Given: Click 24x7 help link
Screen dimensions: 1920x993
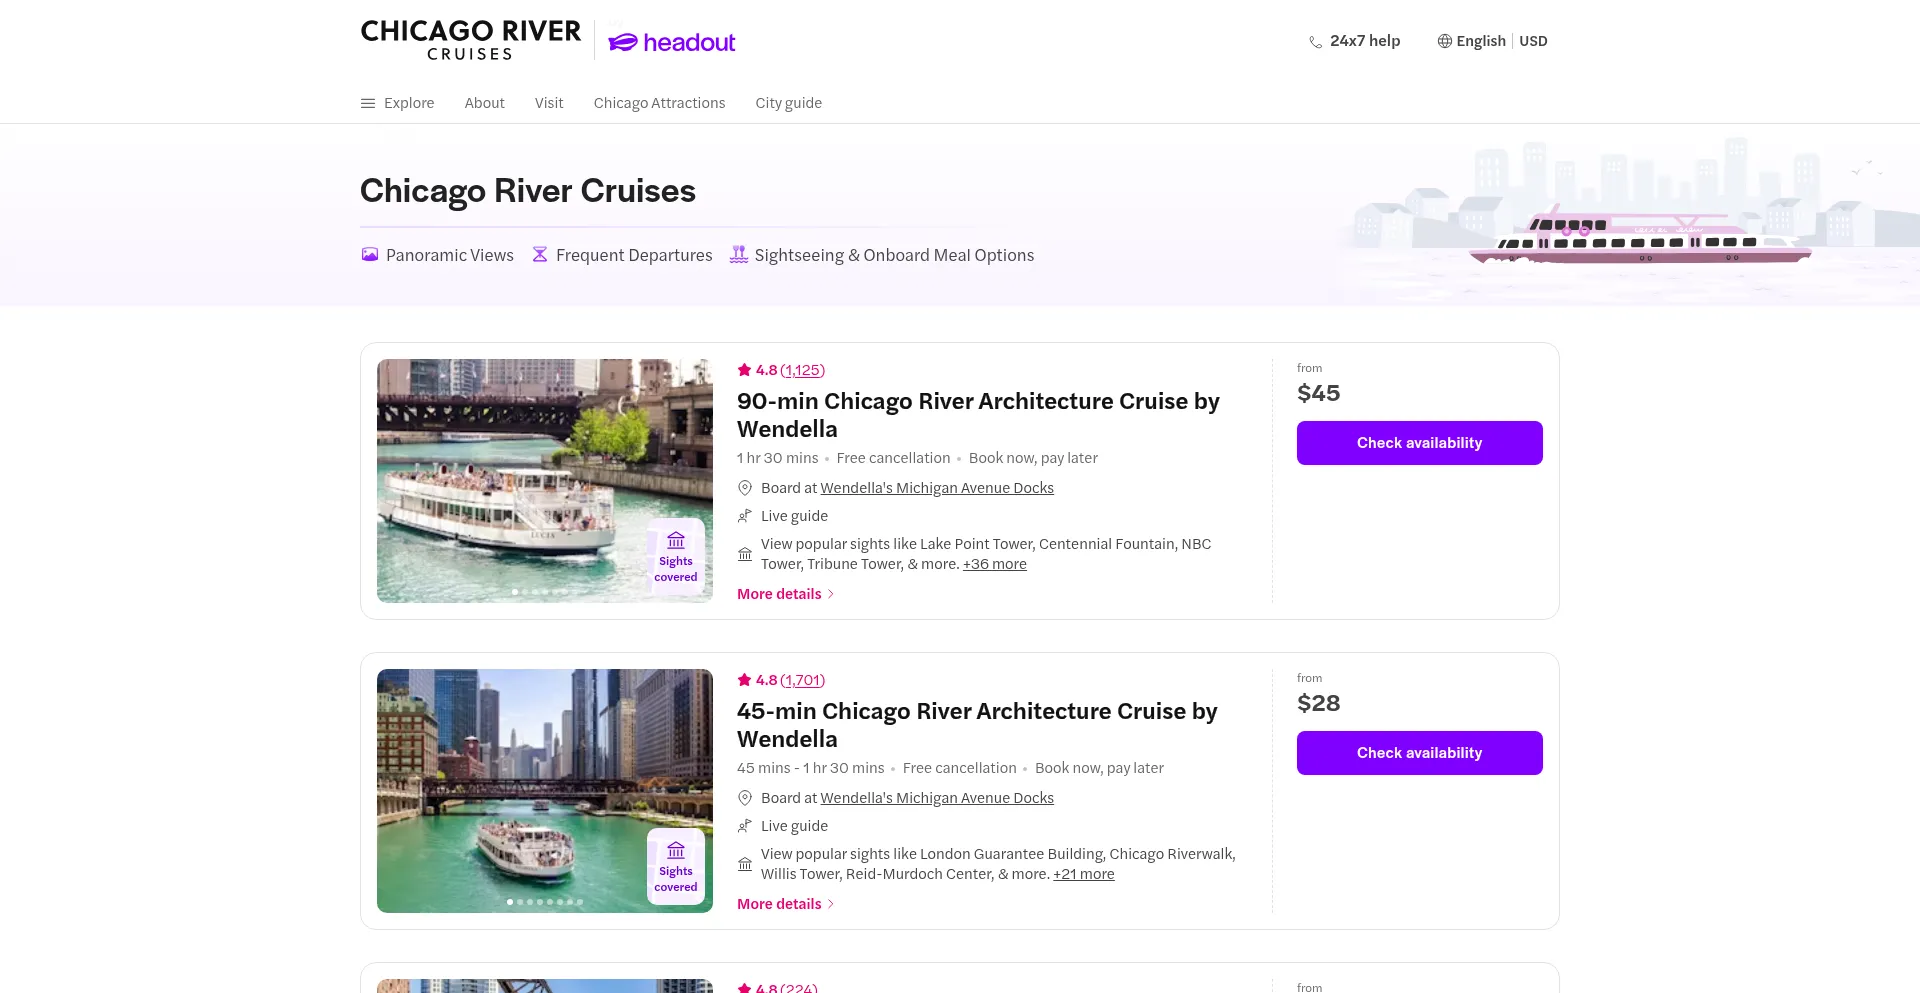Looking at the screenshot, I should pyautogui.click(x=1355, y=41).
